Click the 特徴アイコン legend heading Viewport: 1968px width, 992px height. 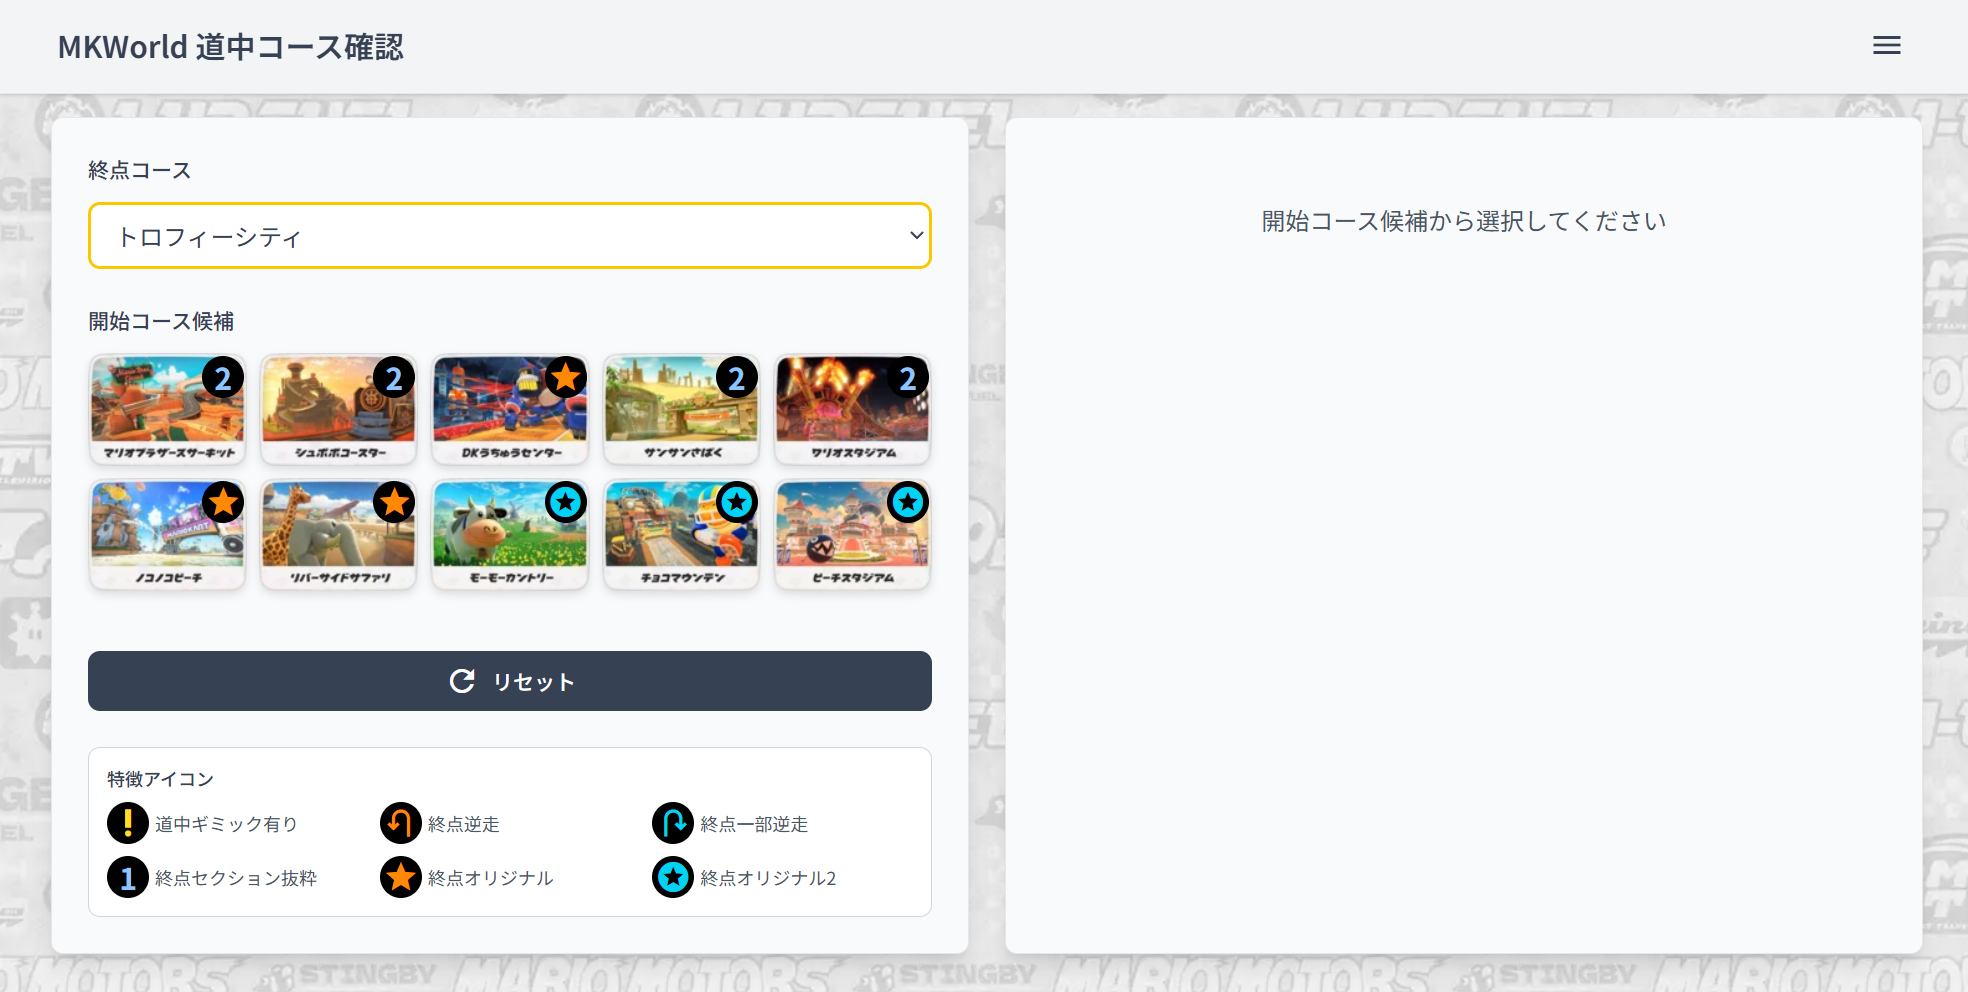click(x=160, y=779)
